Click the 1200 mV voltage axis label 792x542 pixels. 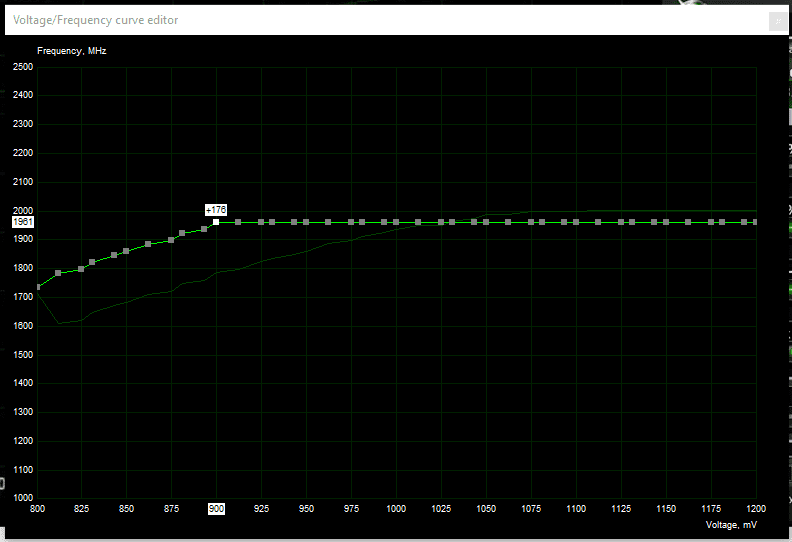756,509
